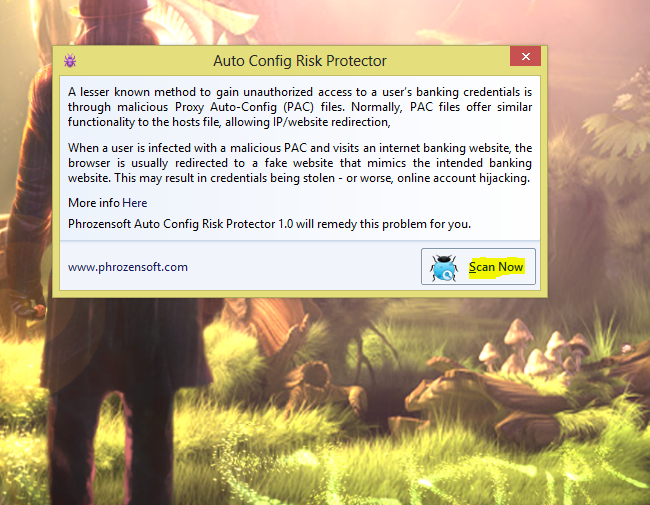
Task: Click the highlighted 'Scan Now' label text
Action: pos(496,267)
